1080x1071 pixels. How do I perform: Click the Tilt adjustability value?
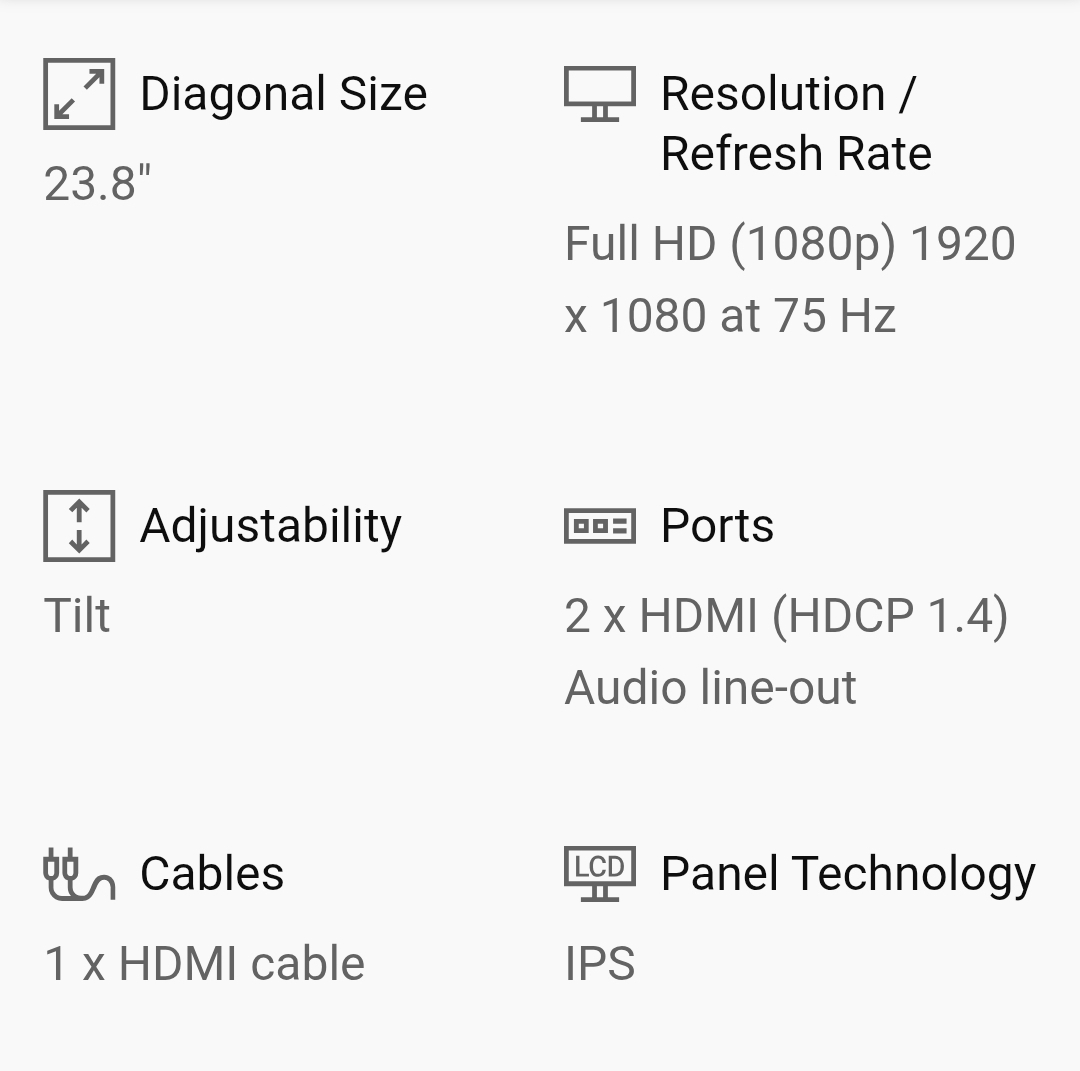[x=77, y=615]
